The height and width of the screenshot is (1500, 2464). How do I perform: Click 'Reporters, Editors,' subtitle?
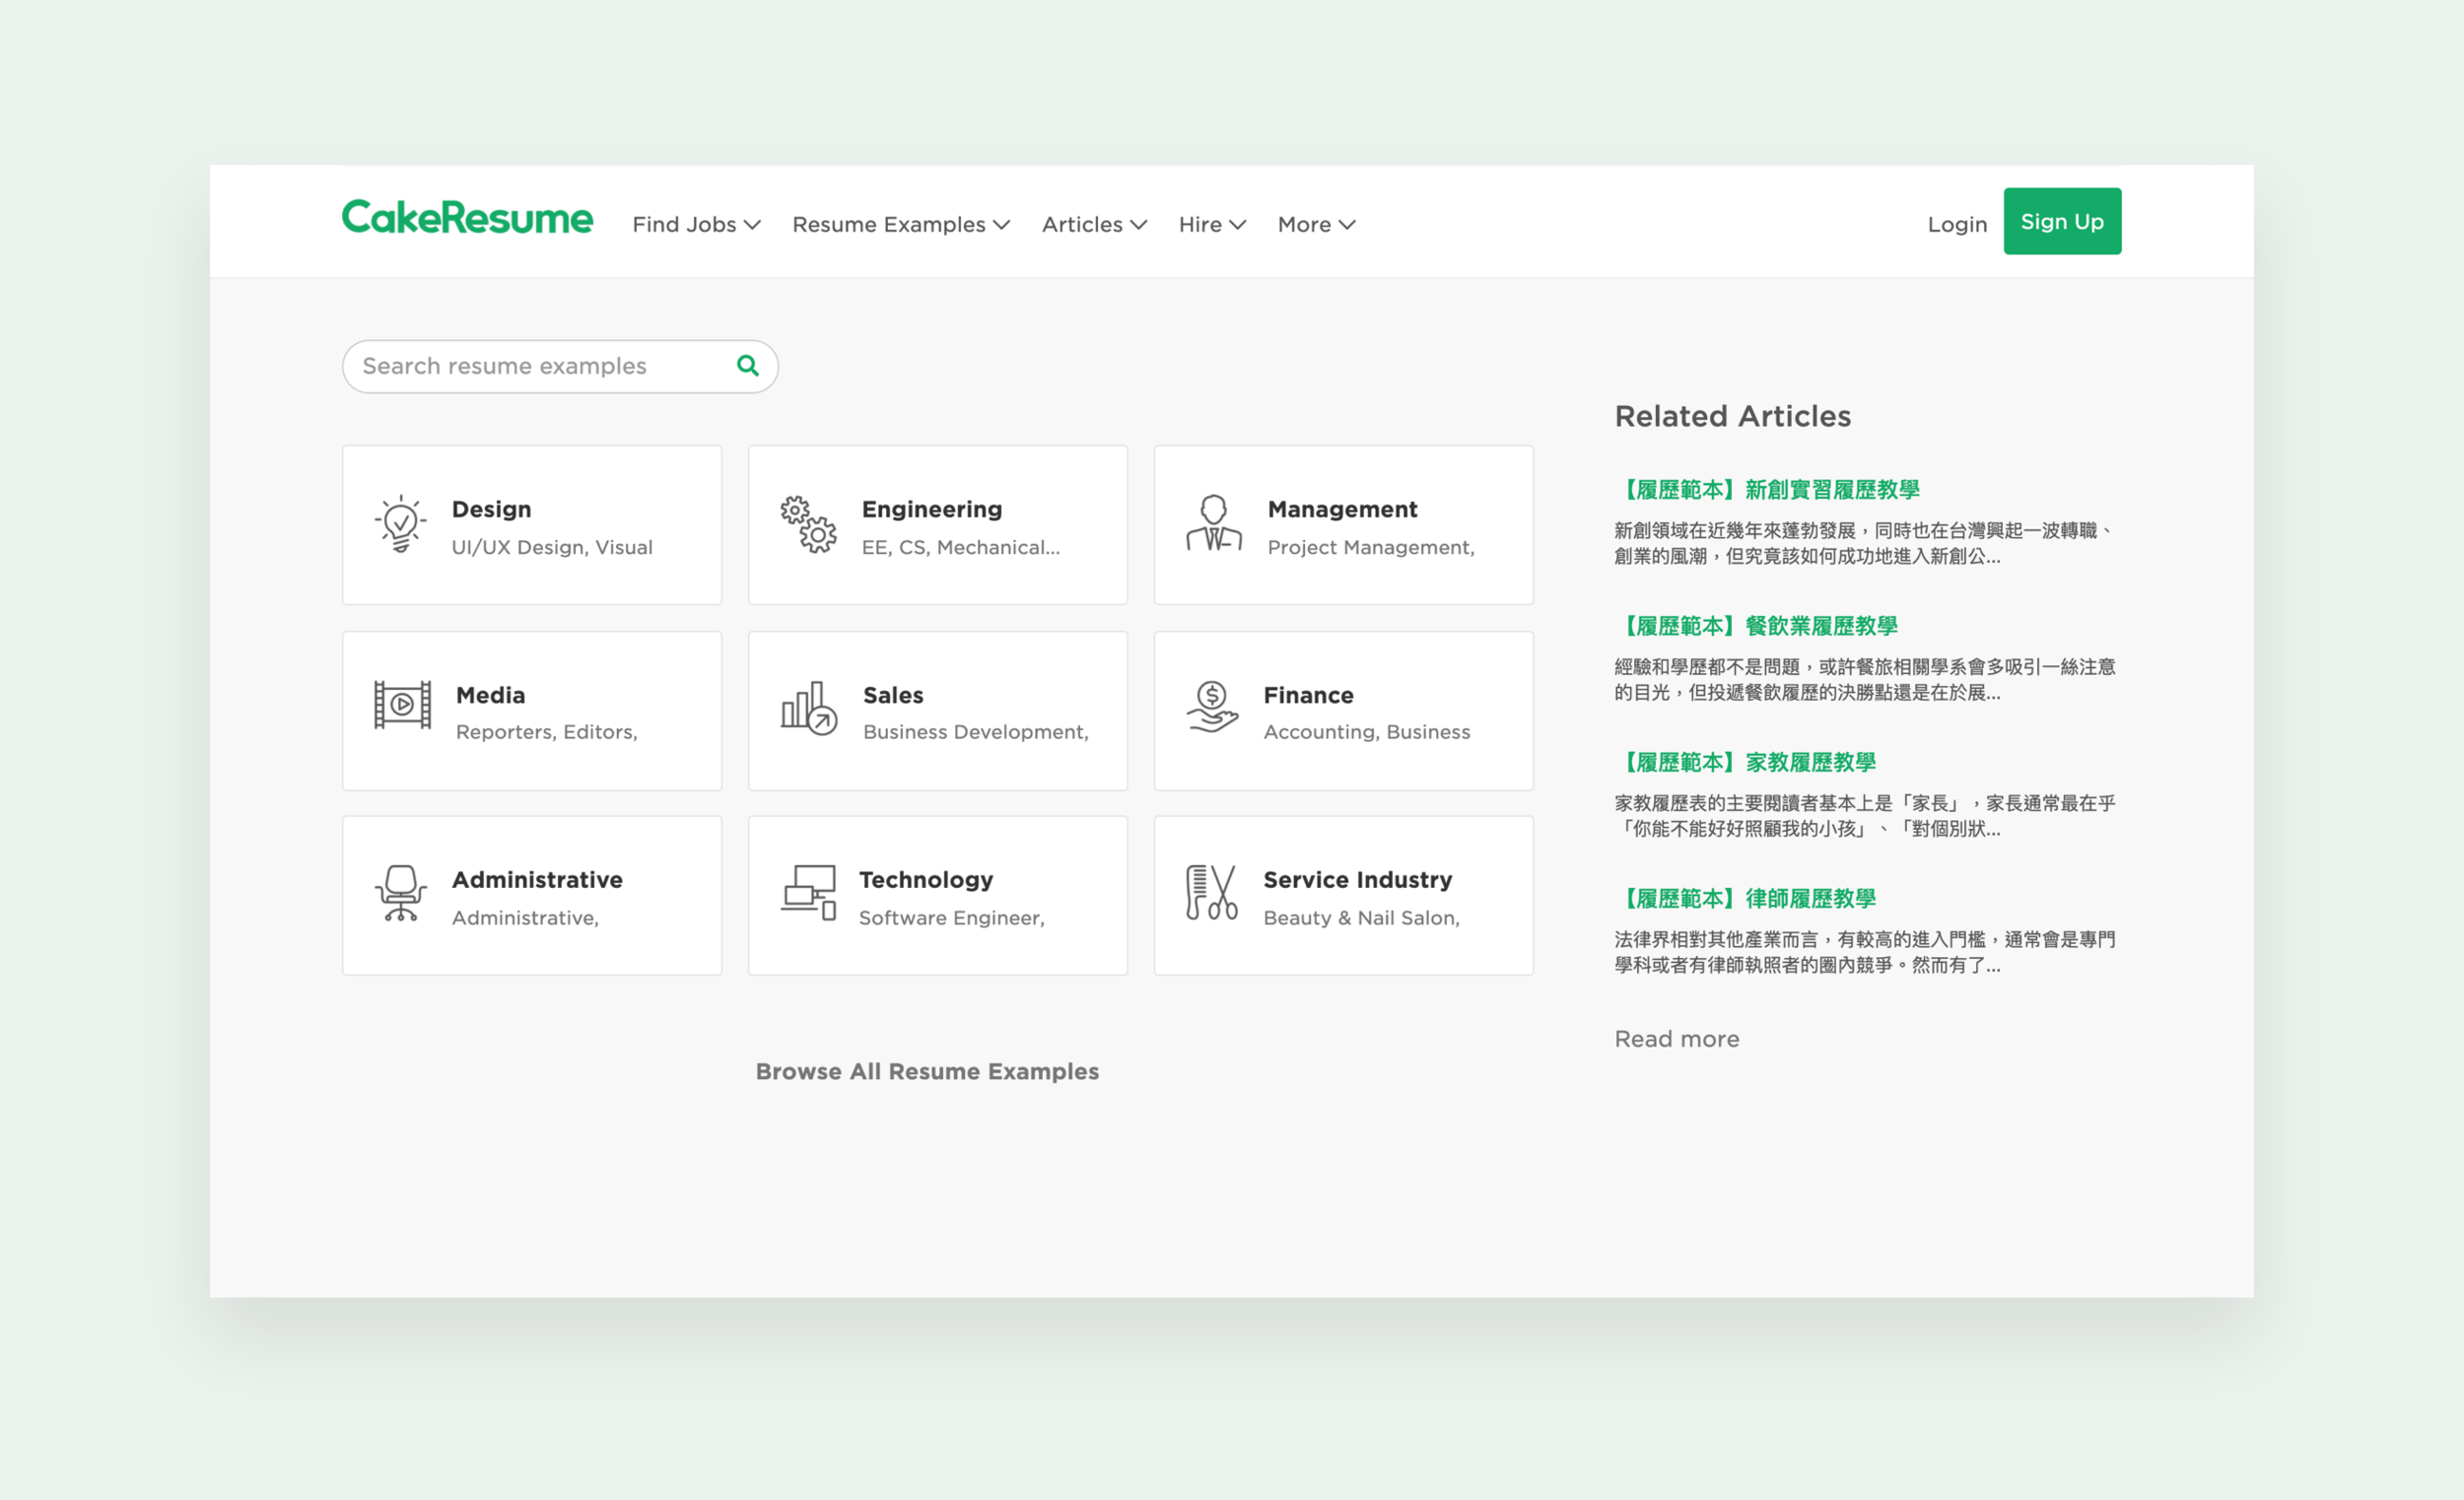tap(547, 732)
